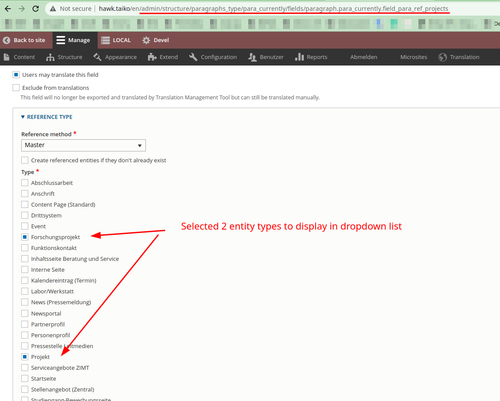
Task: Check the Personenprofil type
Action: [x=25, y=335]
